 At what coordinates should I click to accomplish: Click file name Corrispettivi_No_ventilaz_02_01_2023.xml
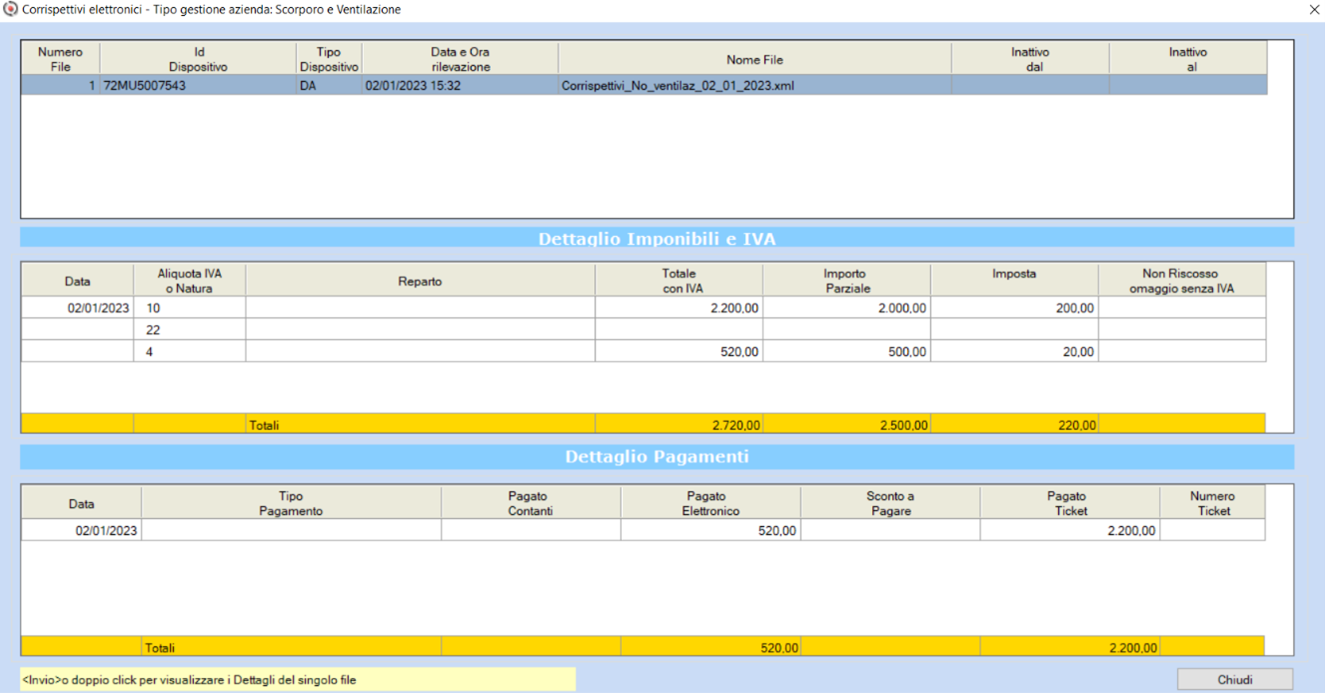pos(678,86)
